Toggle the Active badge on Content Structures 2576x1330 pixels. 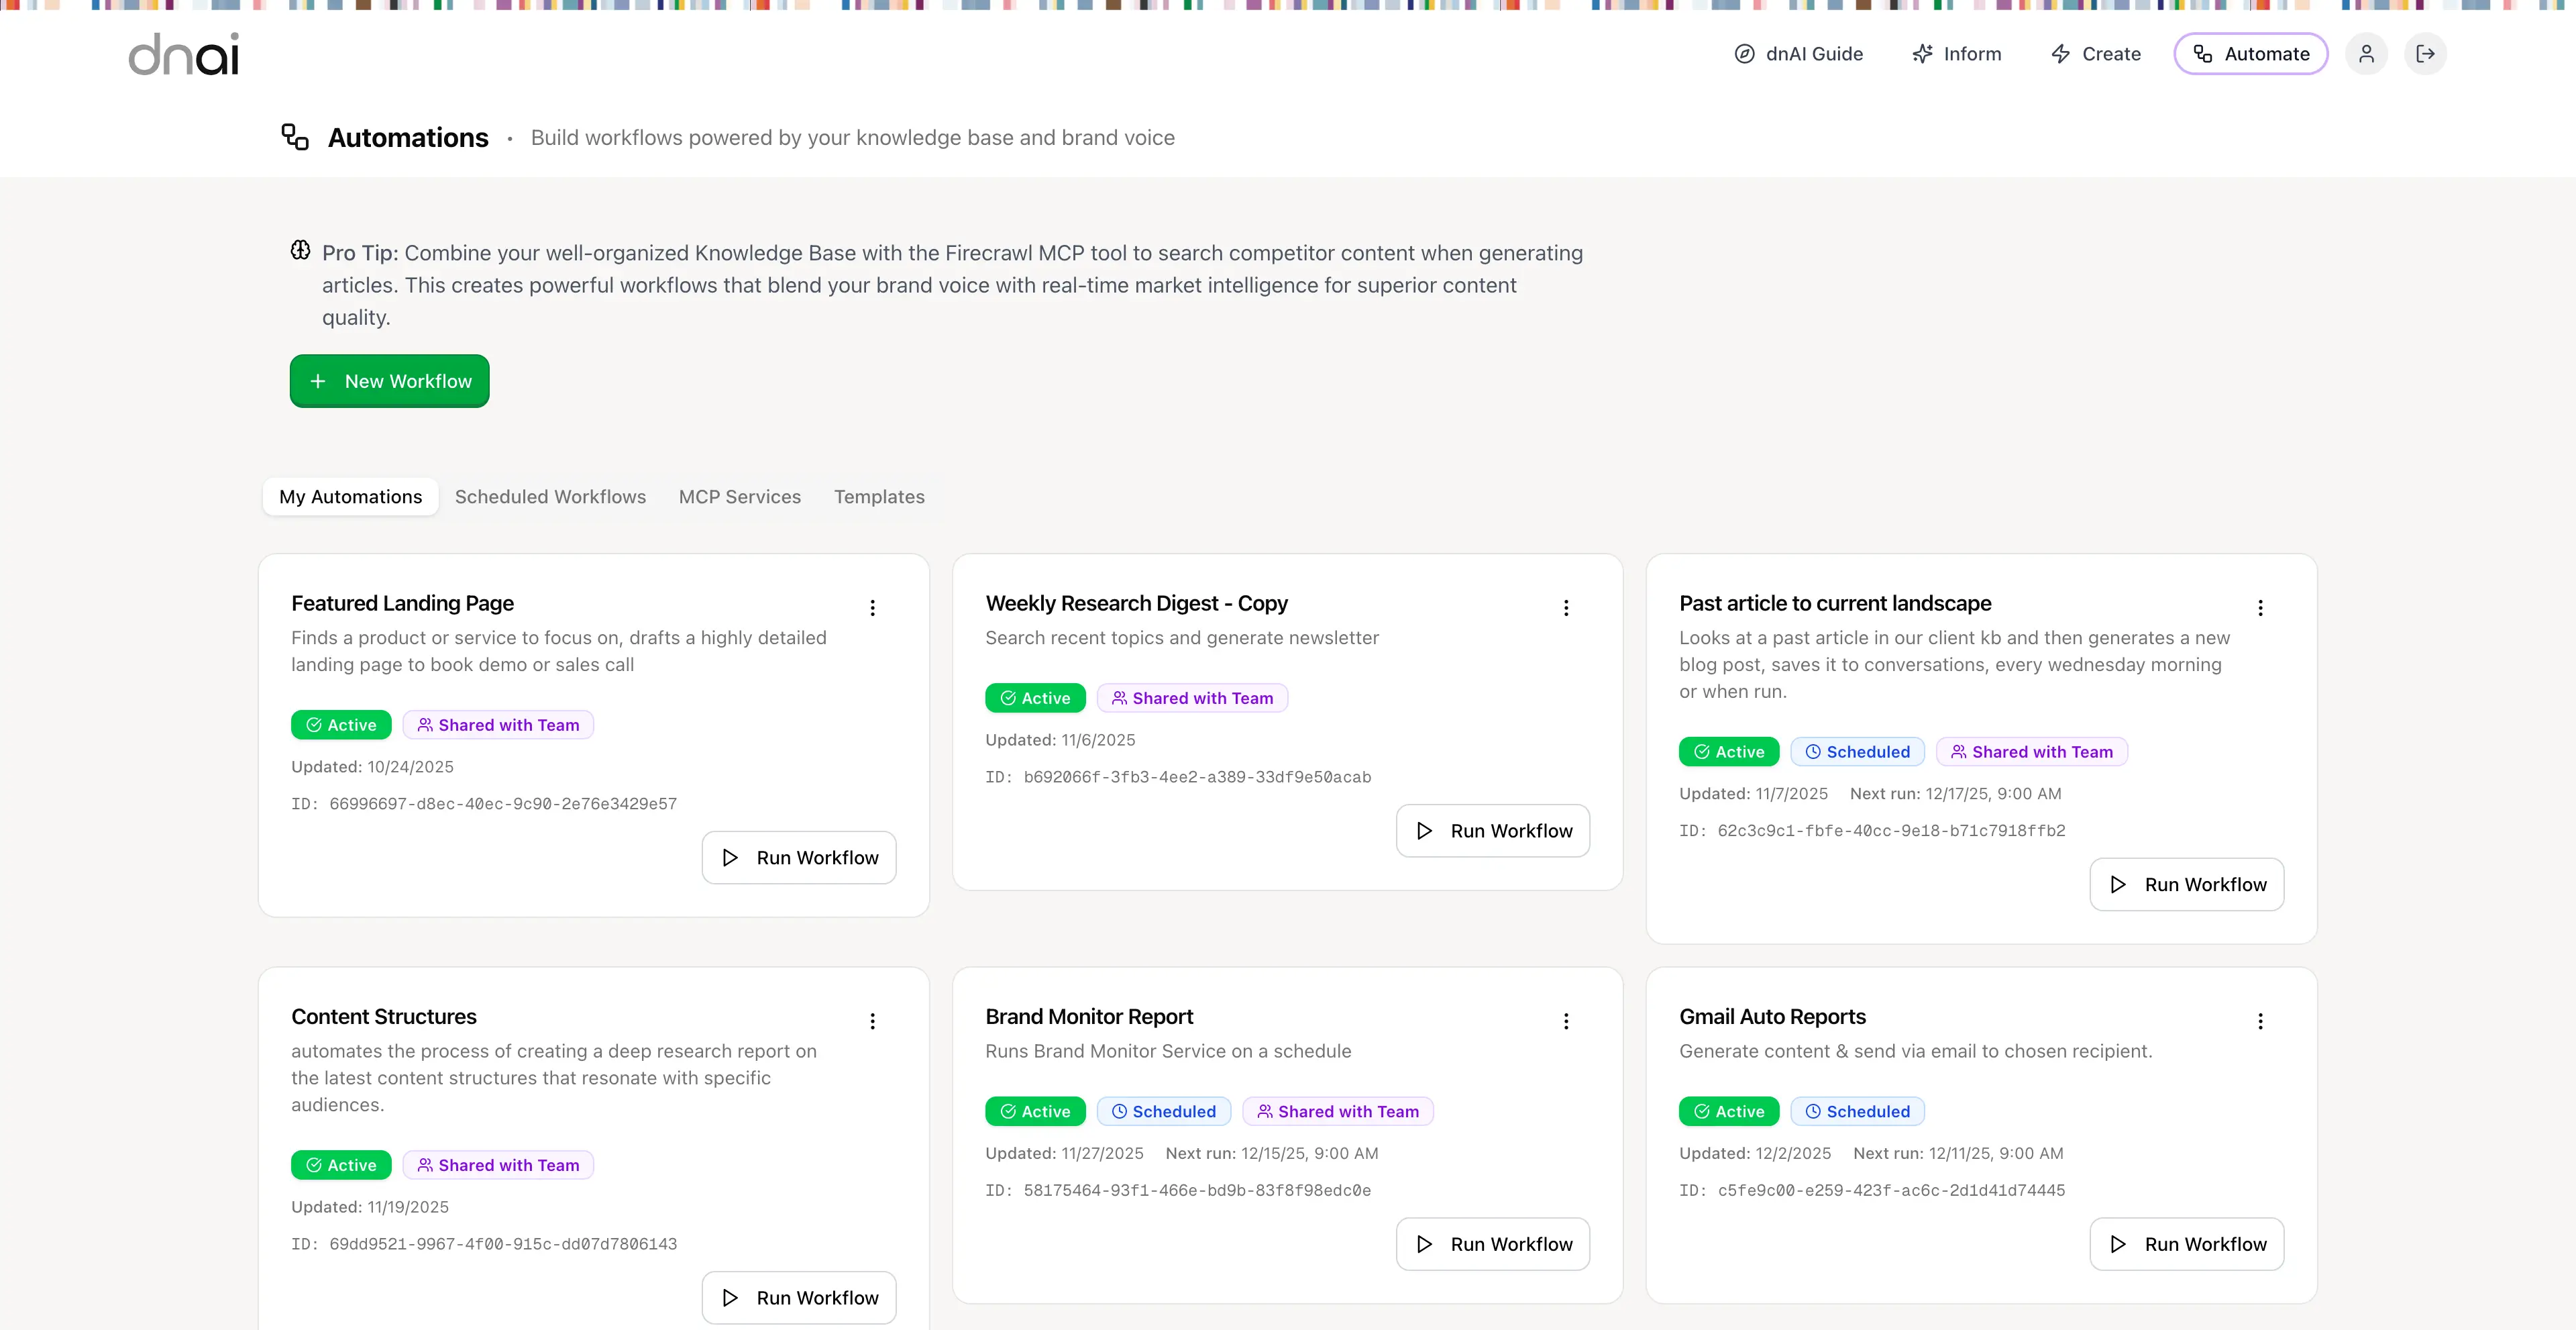coord(340,1164)
